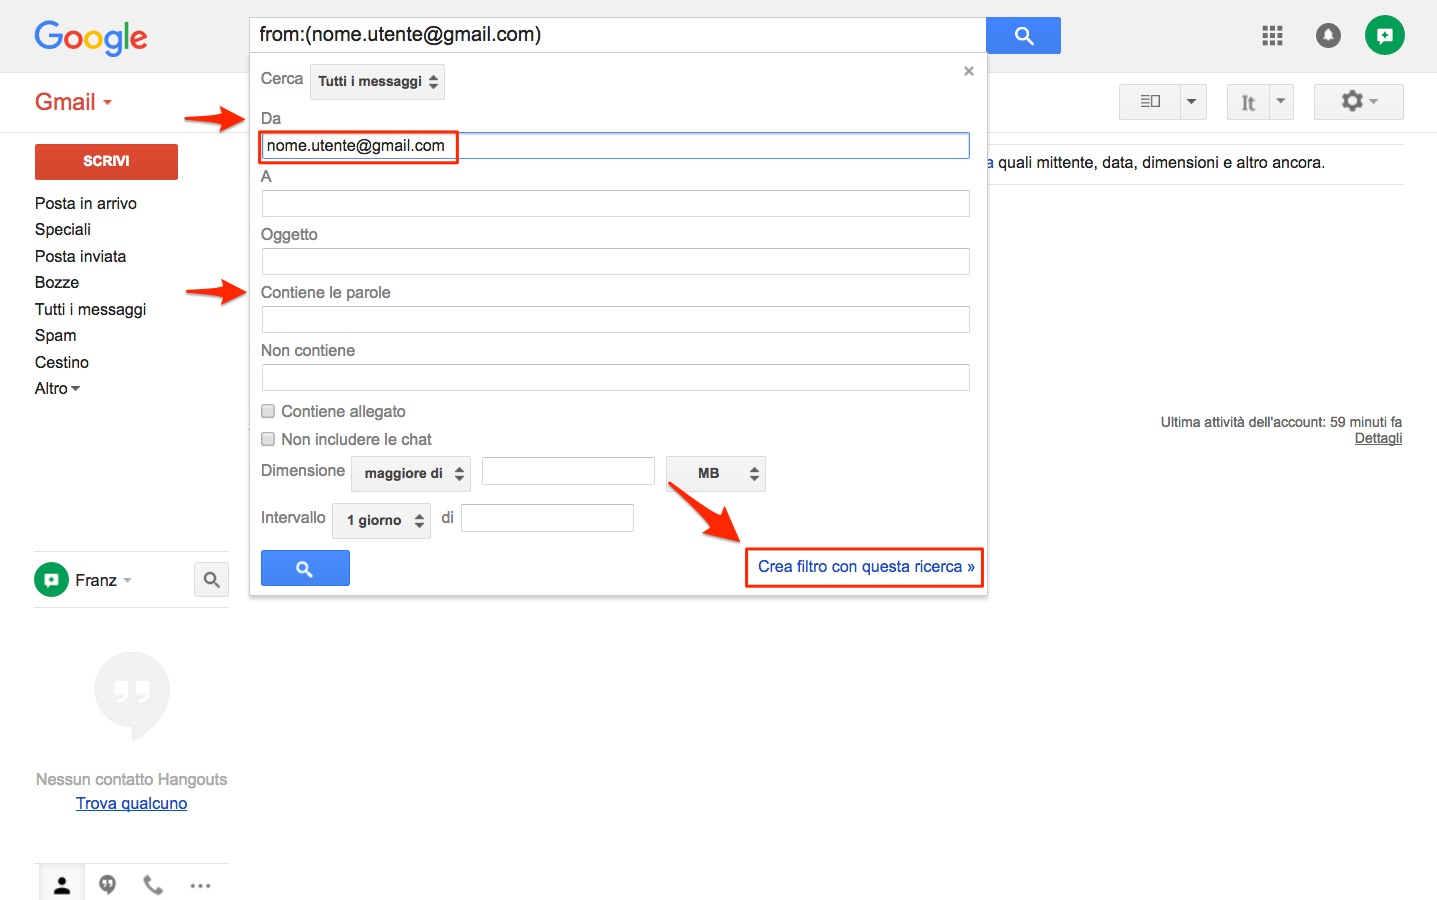
Task: Open the Google apps grid
Action: 1272,36
